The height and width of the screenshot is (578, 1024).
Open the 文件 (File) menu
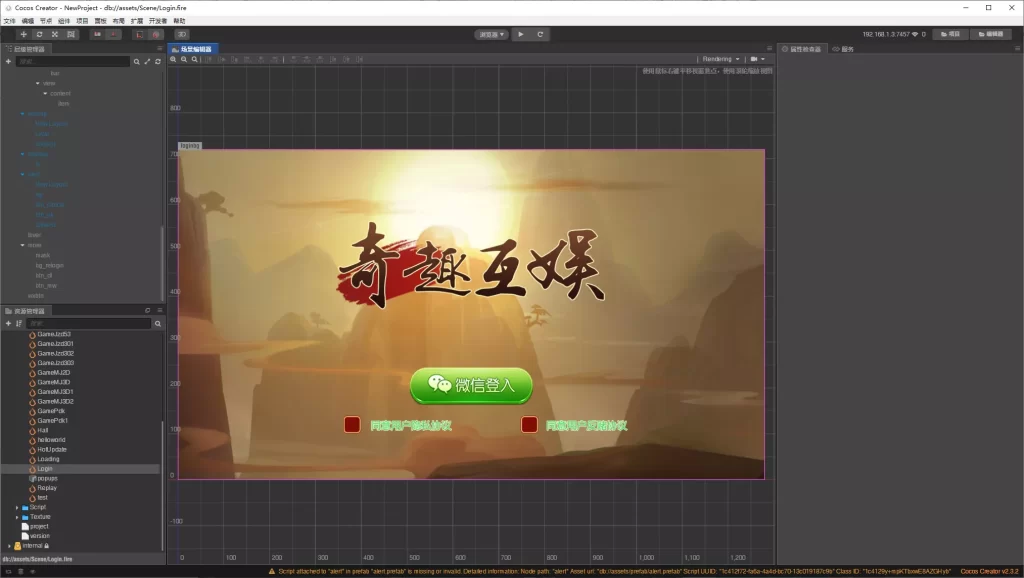tap(9, 21)
